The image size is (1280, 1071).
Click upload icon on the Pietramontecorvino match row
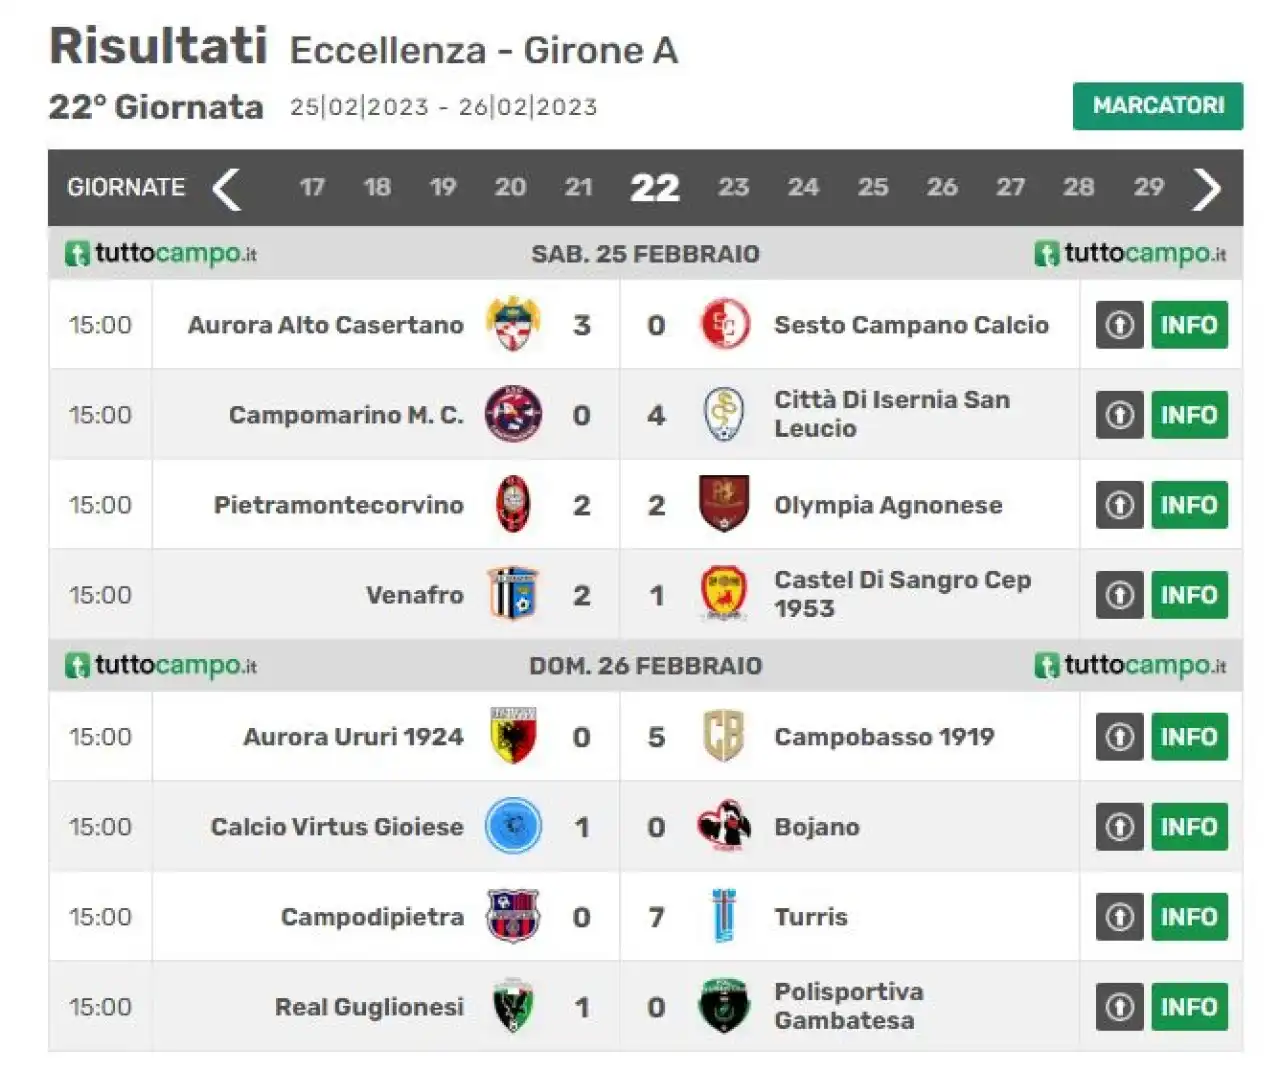(x=1119, y=505)
